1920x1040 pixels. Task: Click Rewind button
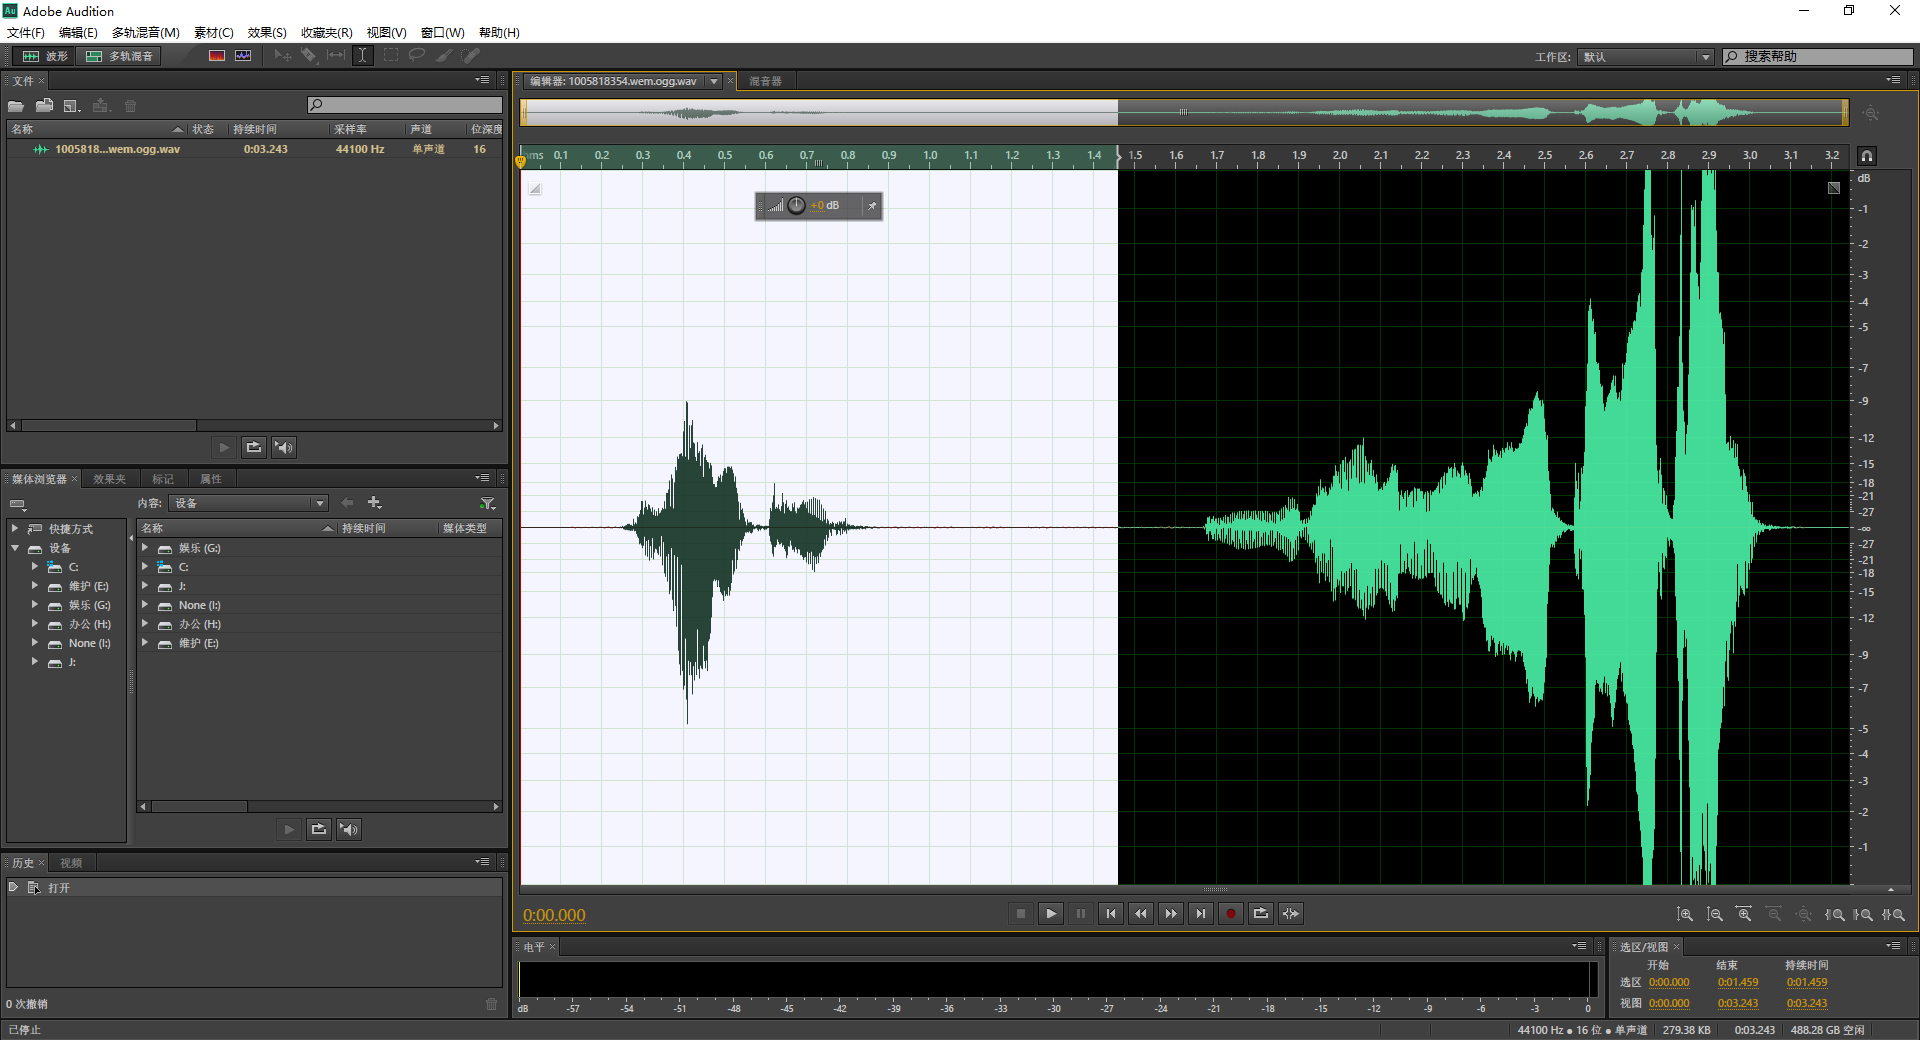click(x=1141, y=913)
